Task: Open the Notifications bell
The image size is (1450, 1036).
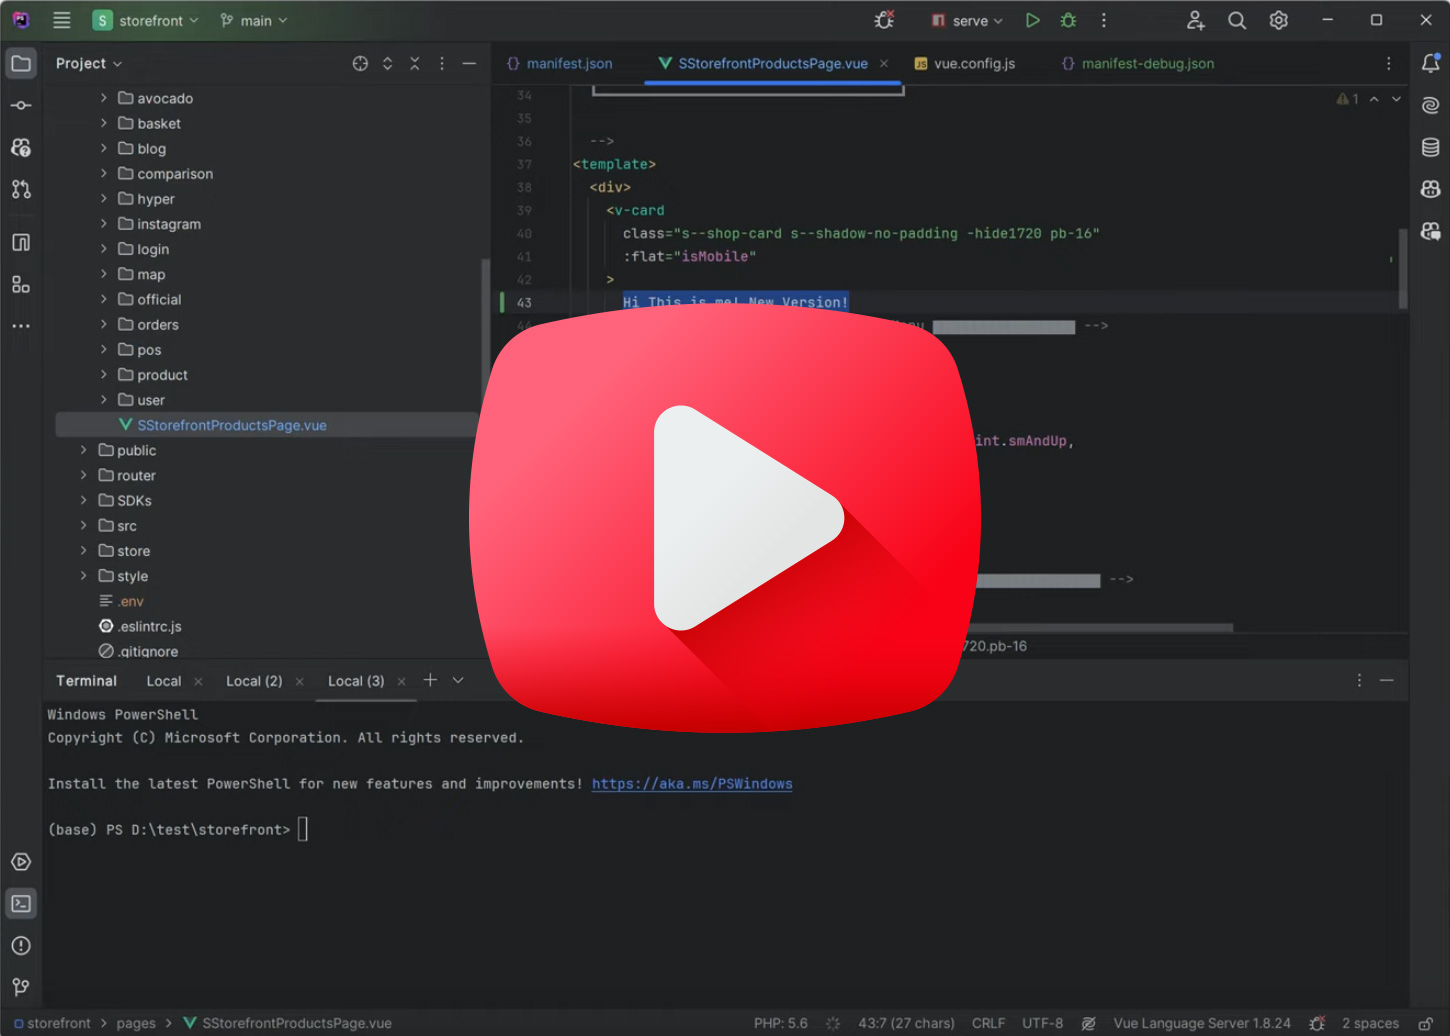Action: coord(1431,63)
